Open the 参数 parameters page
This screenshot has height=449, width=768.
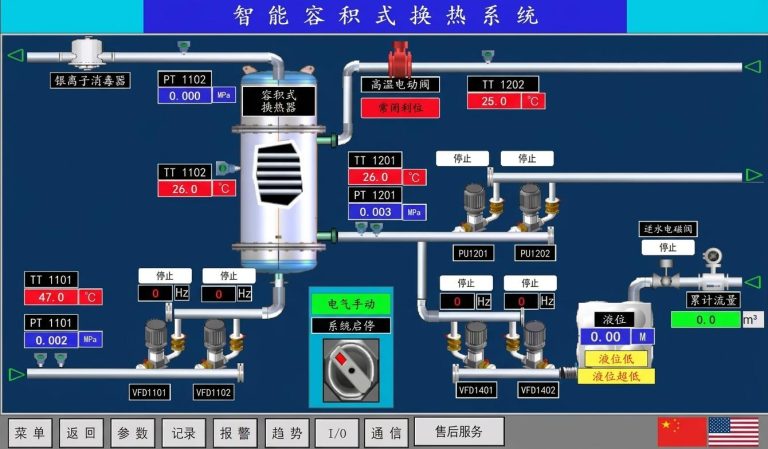click(x=133, y=433)
